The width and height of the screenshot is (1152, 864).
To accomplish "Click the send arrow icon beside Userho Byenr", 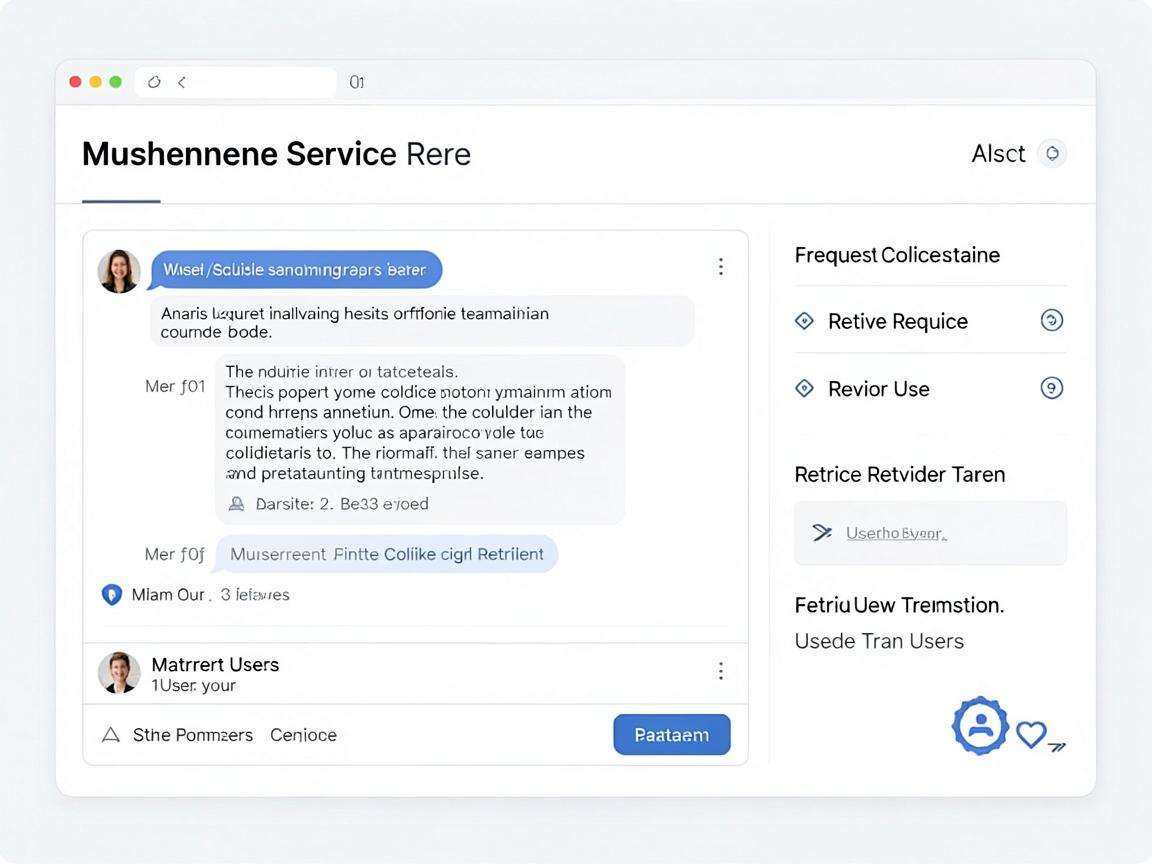I will click(x=822, y=533).
